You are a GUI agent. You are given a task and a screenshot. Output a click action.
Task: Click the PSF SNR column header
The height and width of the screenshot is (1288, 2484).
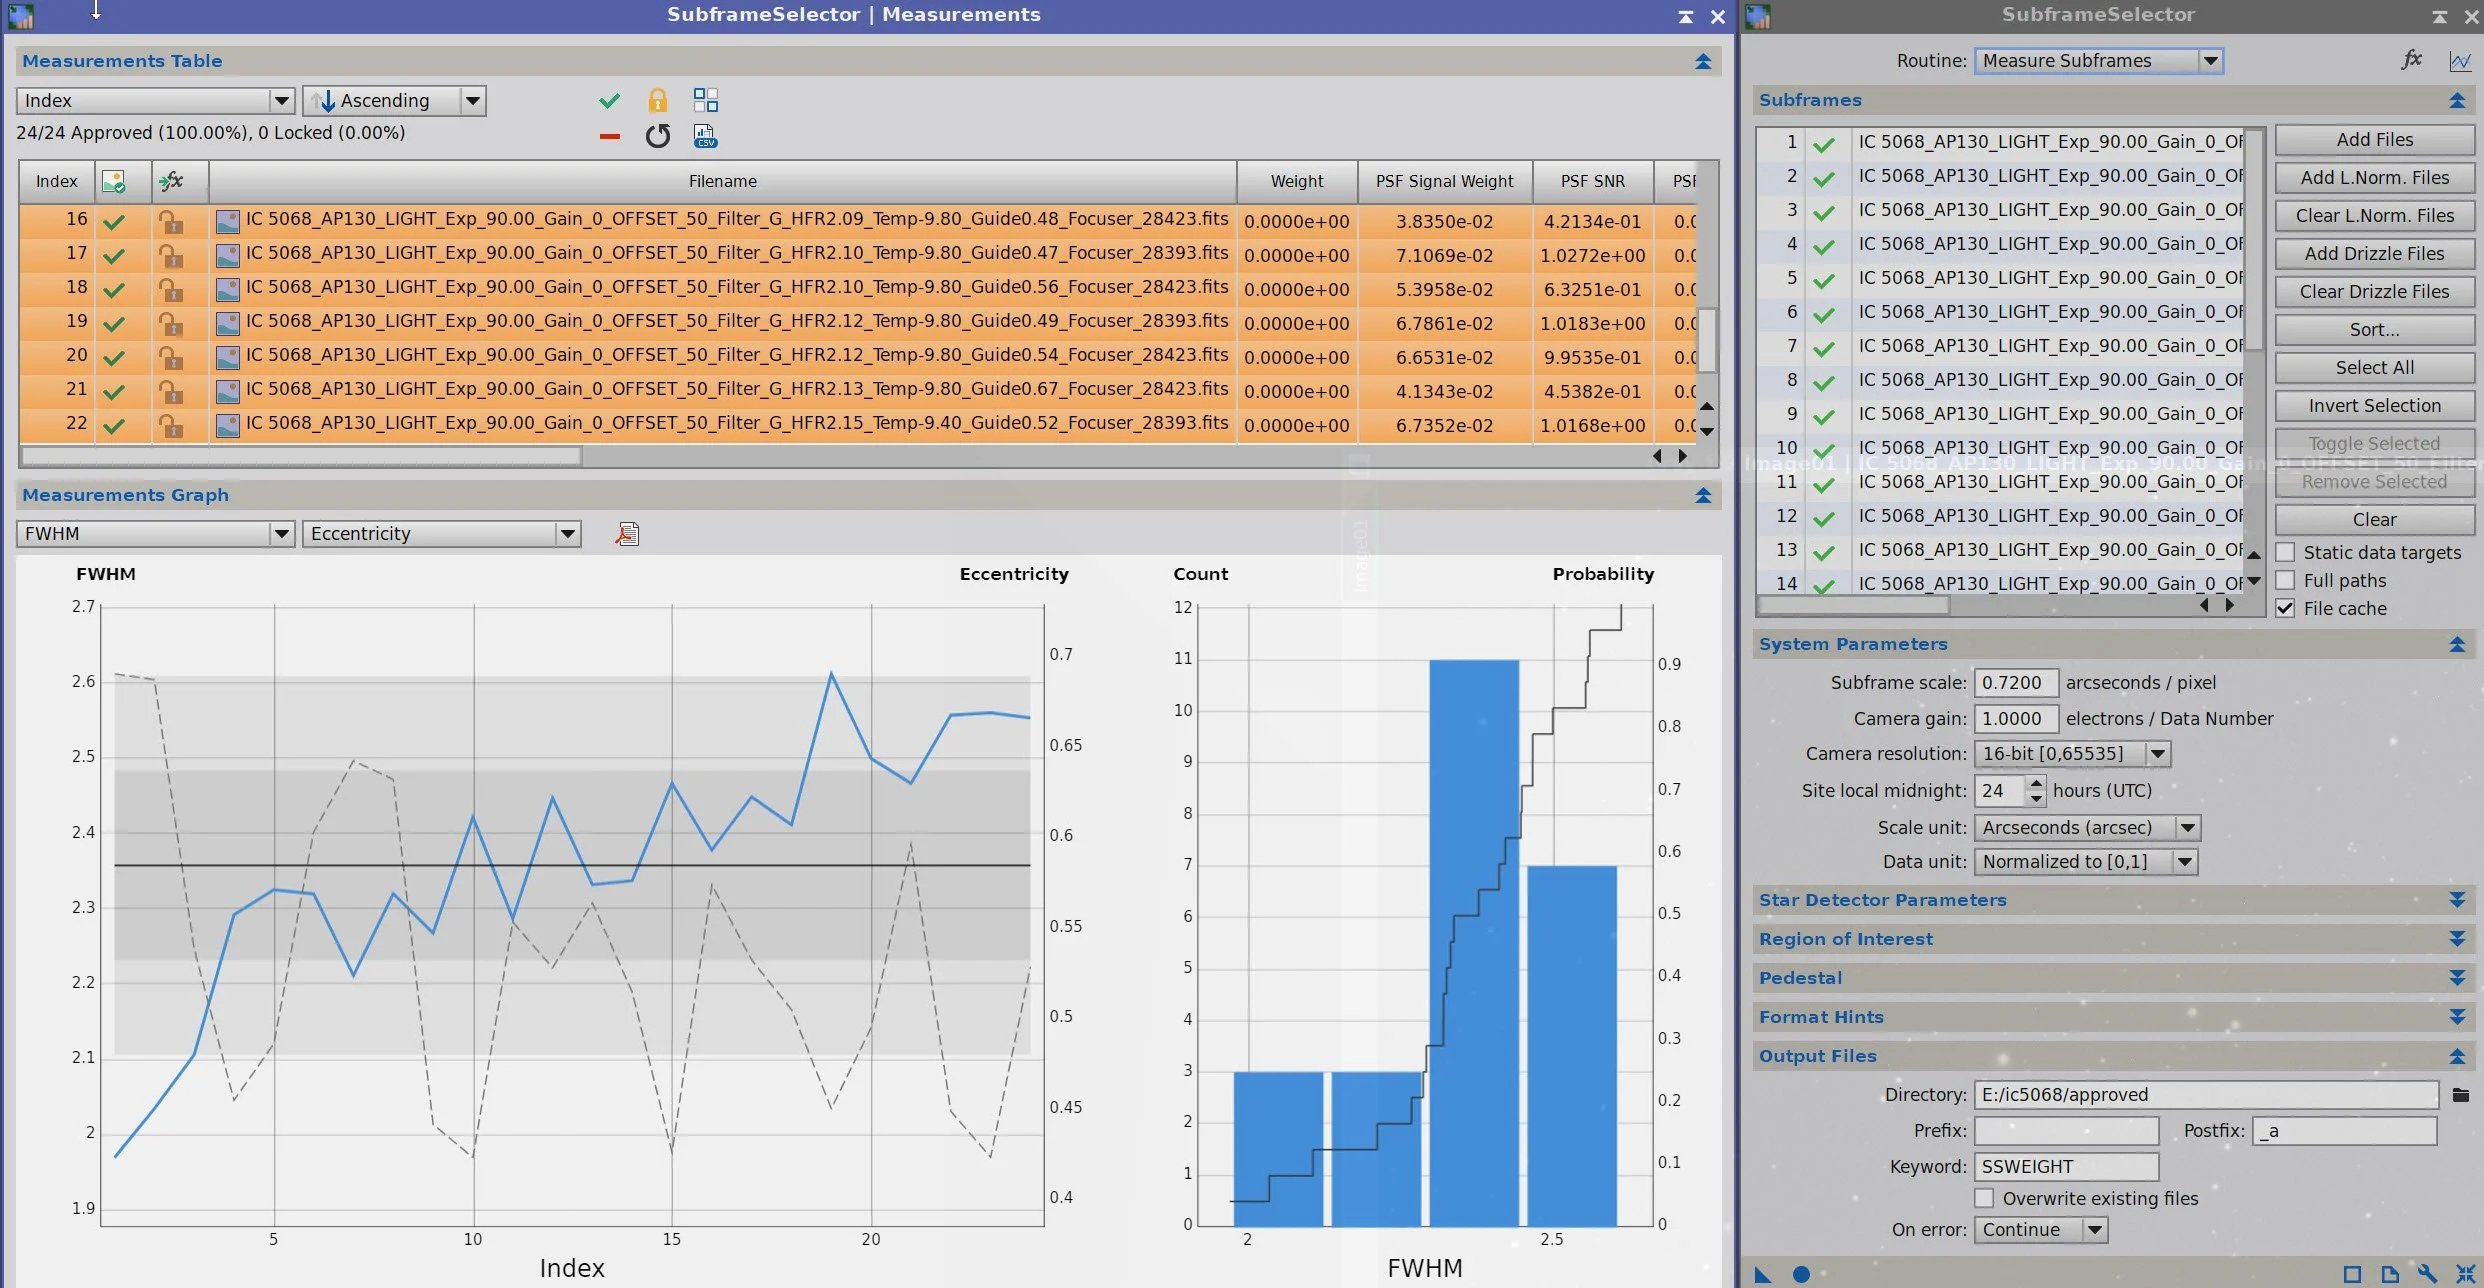coord(1592,181)
